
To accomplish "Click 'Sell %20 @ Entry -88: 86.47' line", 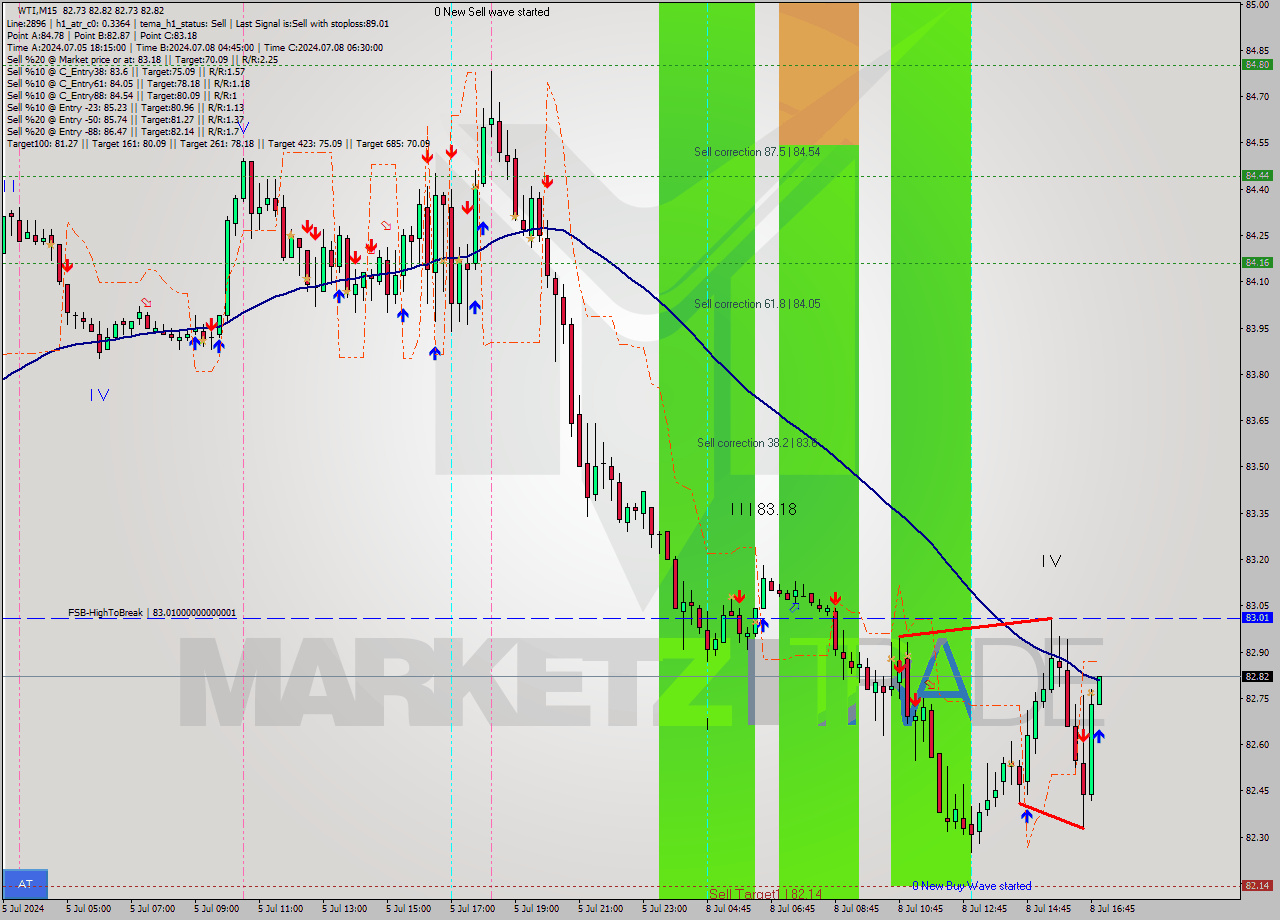I will [x=125, y=131].
